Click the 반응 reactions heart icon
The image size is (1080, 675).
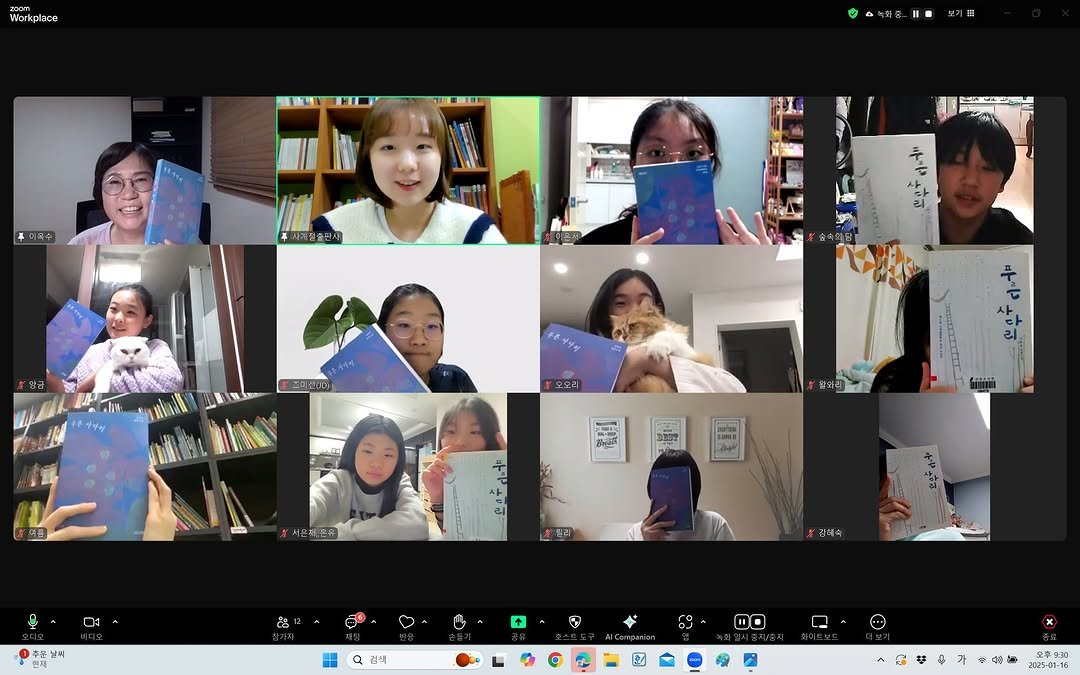[x=406, y=622]
